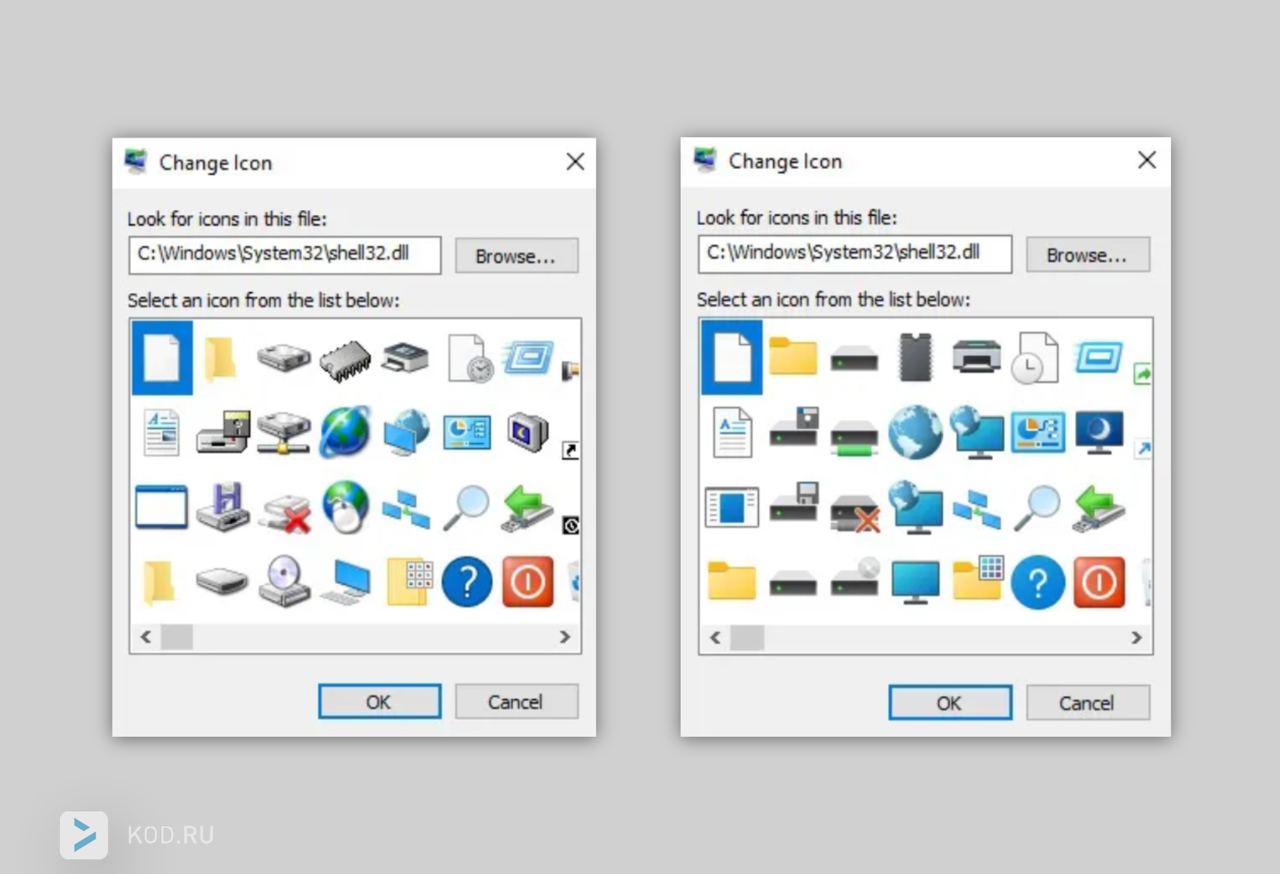Choose control panel chart icon in right dialog
The width and height of the screenshot is (1280, 874).
[x=1038, y=431]
